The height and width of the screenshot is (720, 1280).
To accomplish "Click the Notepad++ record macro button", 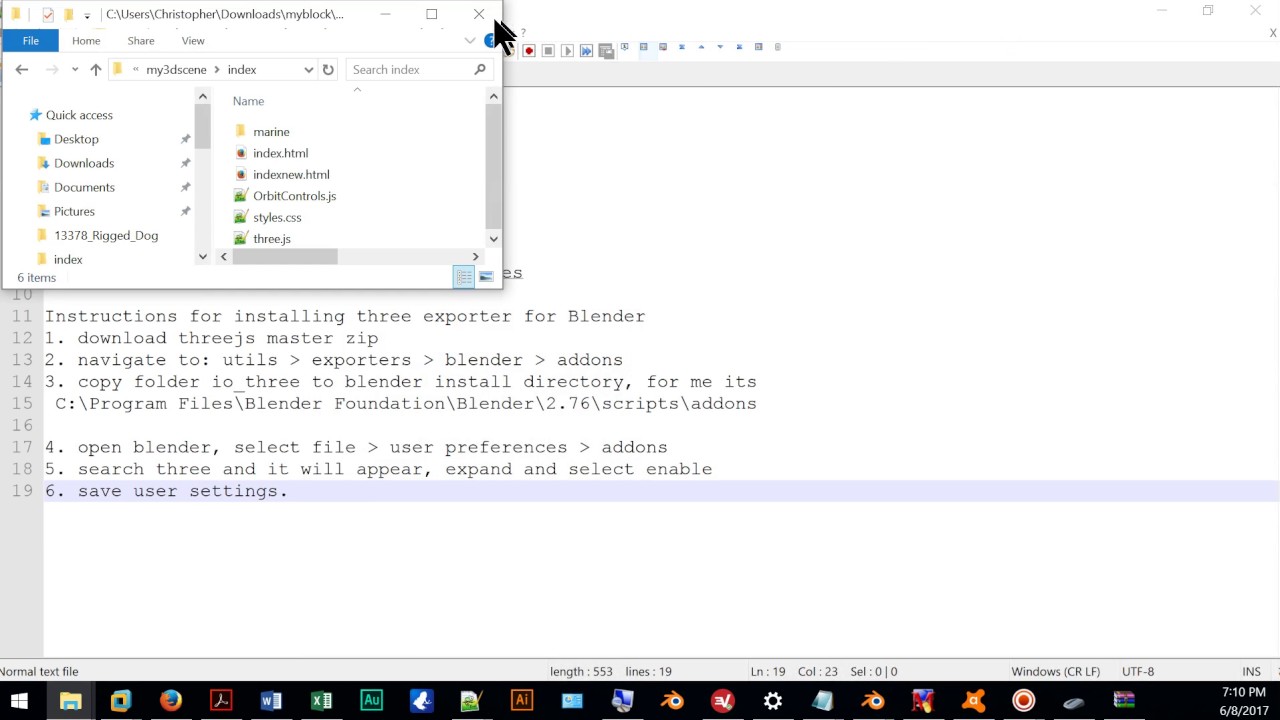I will click(x=529, y=50).
